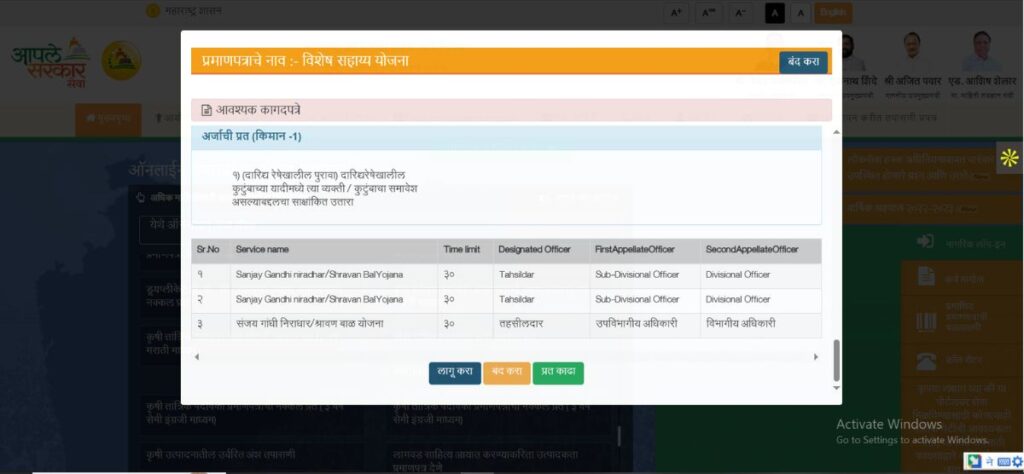Image resolution: width=1024 pixels, height=474 pixels.
Task: Click the yellow asterisk icon at right edge
Action: coord(1010,157)
